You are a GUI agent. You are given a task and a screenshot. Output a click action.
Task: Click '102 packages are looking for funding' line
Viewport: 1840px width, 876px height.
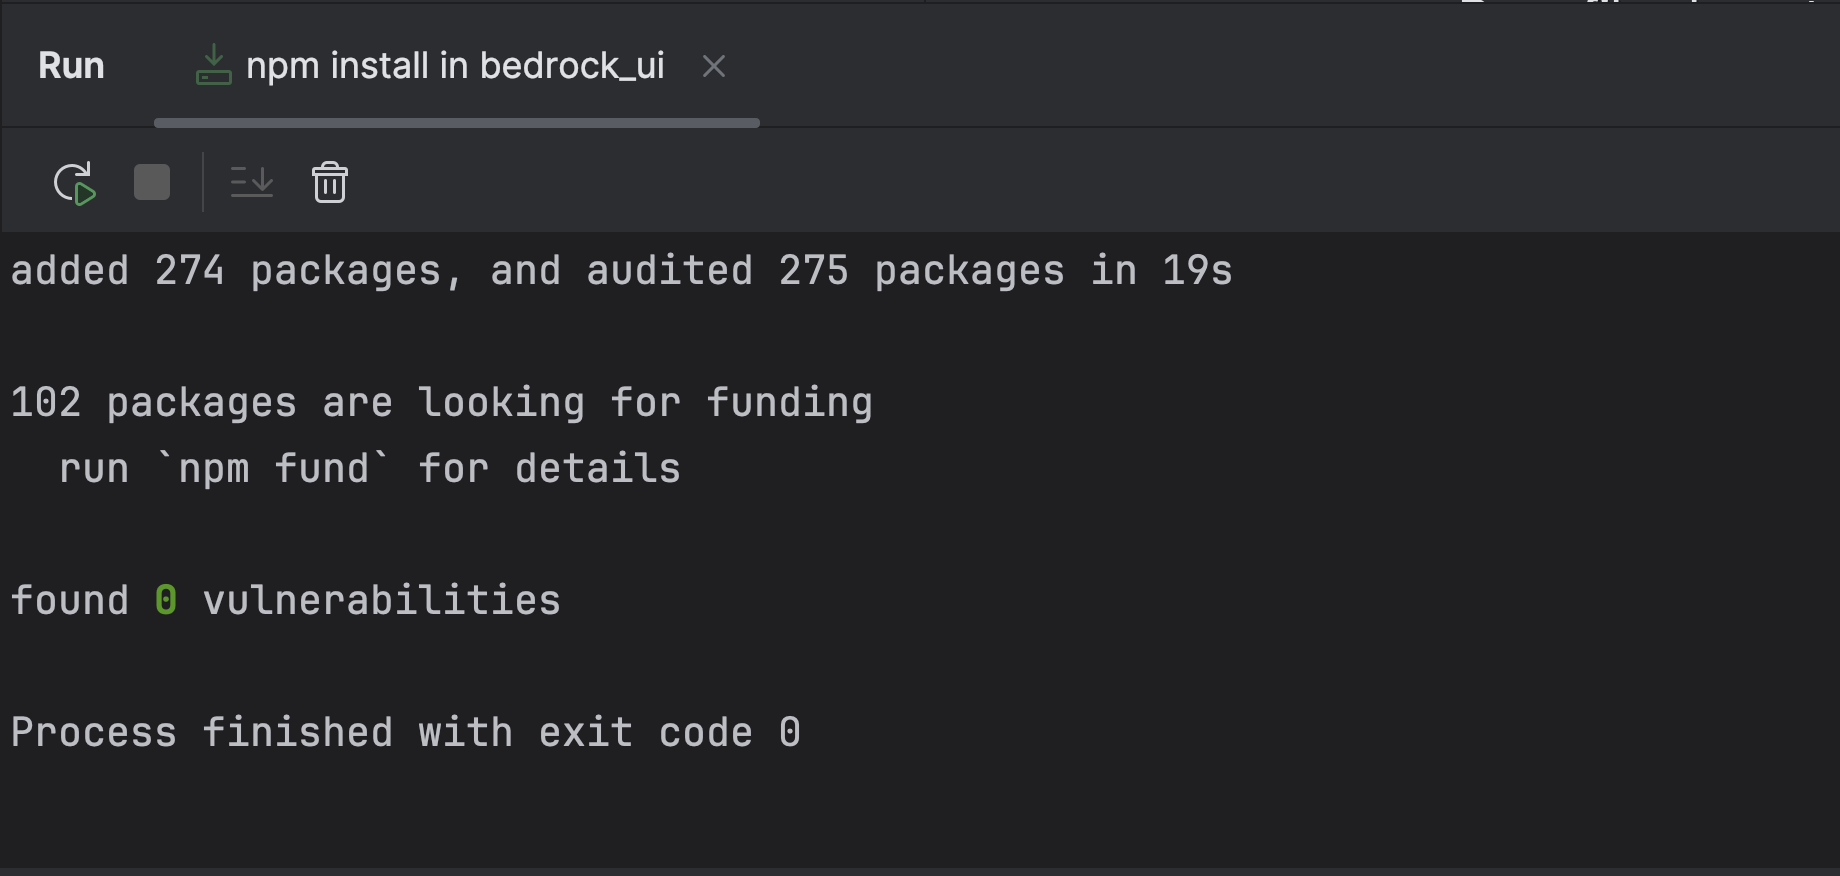[x=441, y=403]
